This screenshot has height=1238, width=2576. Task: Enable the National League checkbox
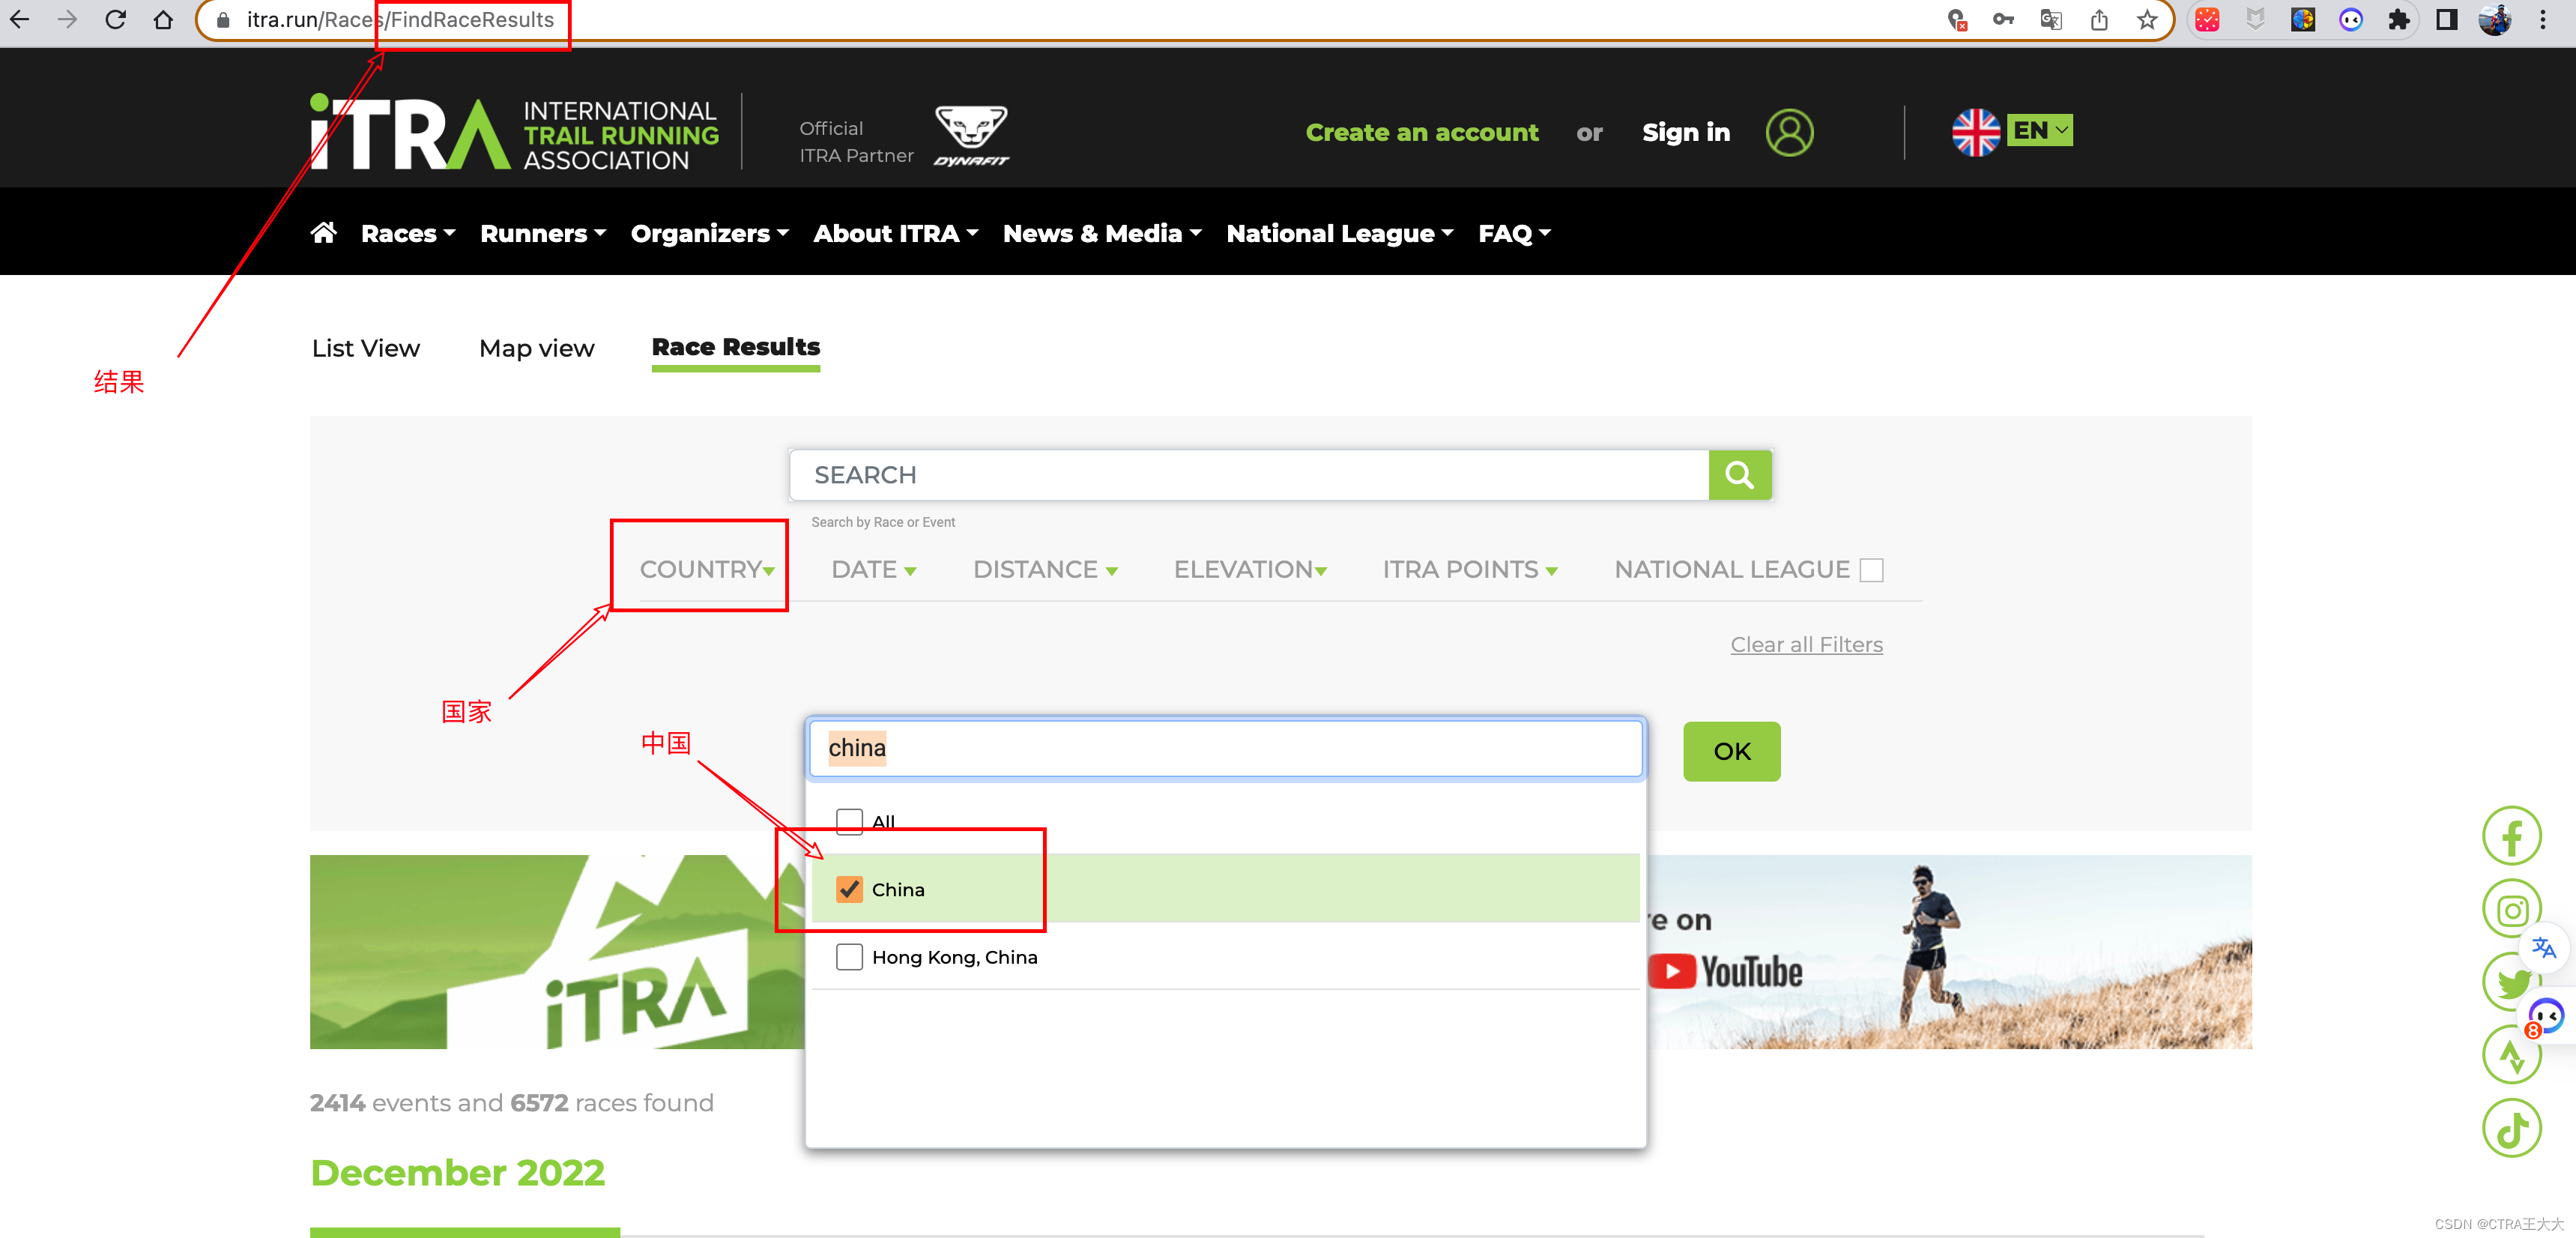(1871, 570)
